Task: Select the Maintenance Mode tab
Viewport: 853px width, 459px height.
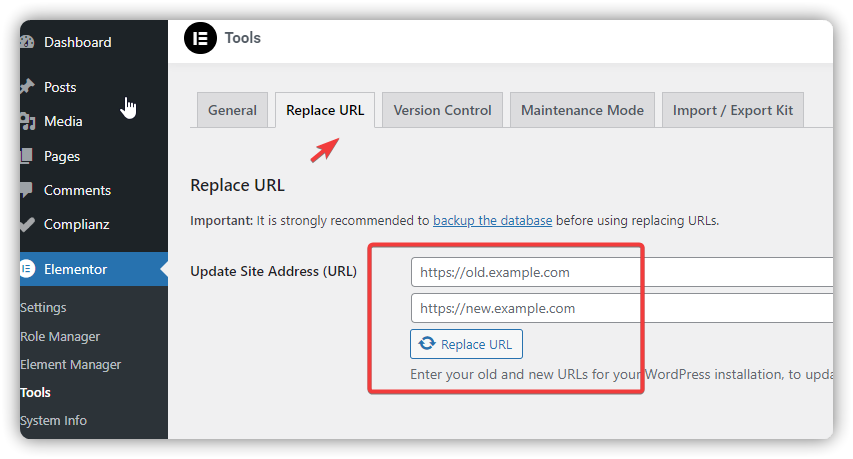Action: (582, 110)
